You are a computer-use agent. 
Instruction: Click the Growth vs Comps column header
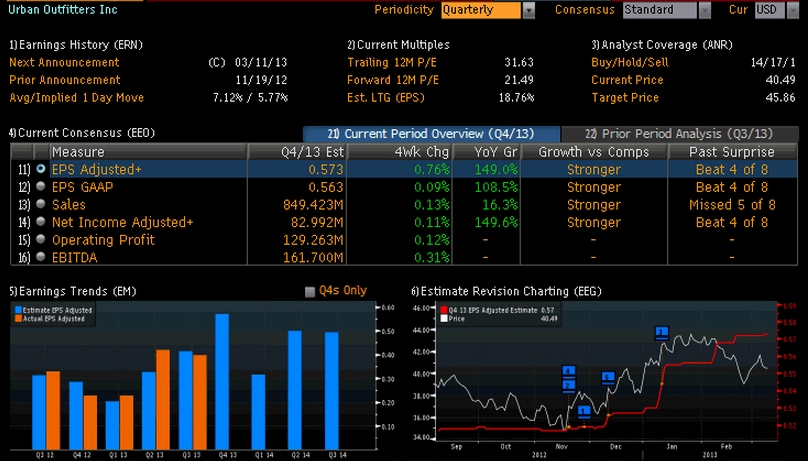pyautogui.click(x=594, y=152)
